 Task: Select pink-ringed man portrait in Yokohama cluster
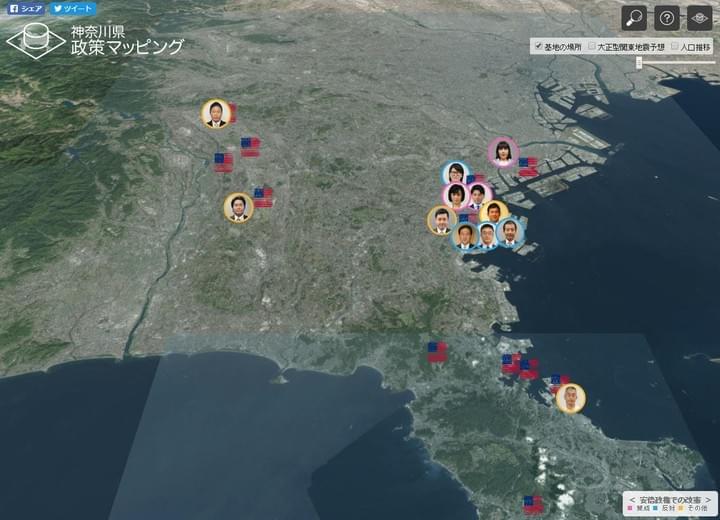(478, 194)
